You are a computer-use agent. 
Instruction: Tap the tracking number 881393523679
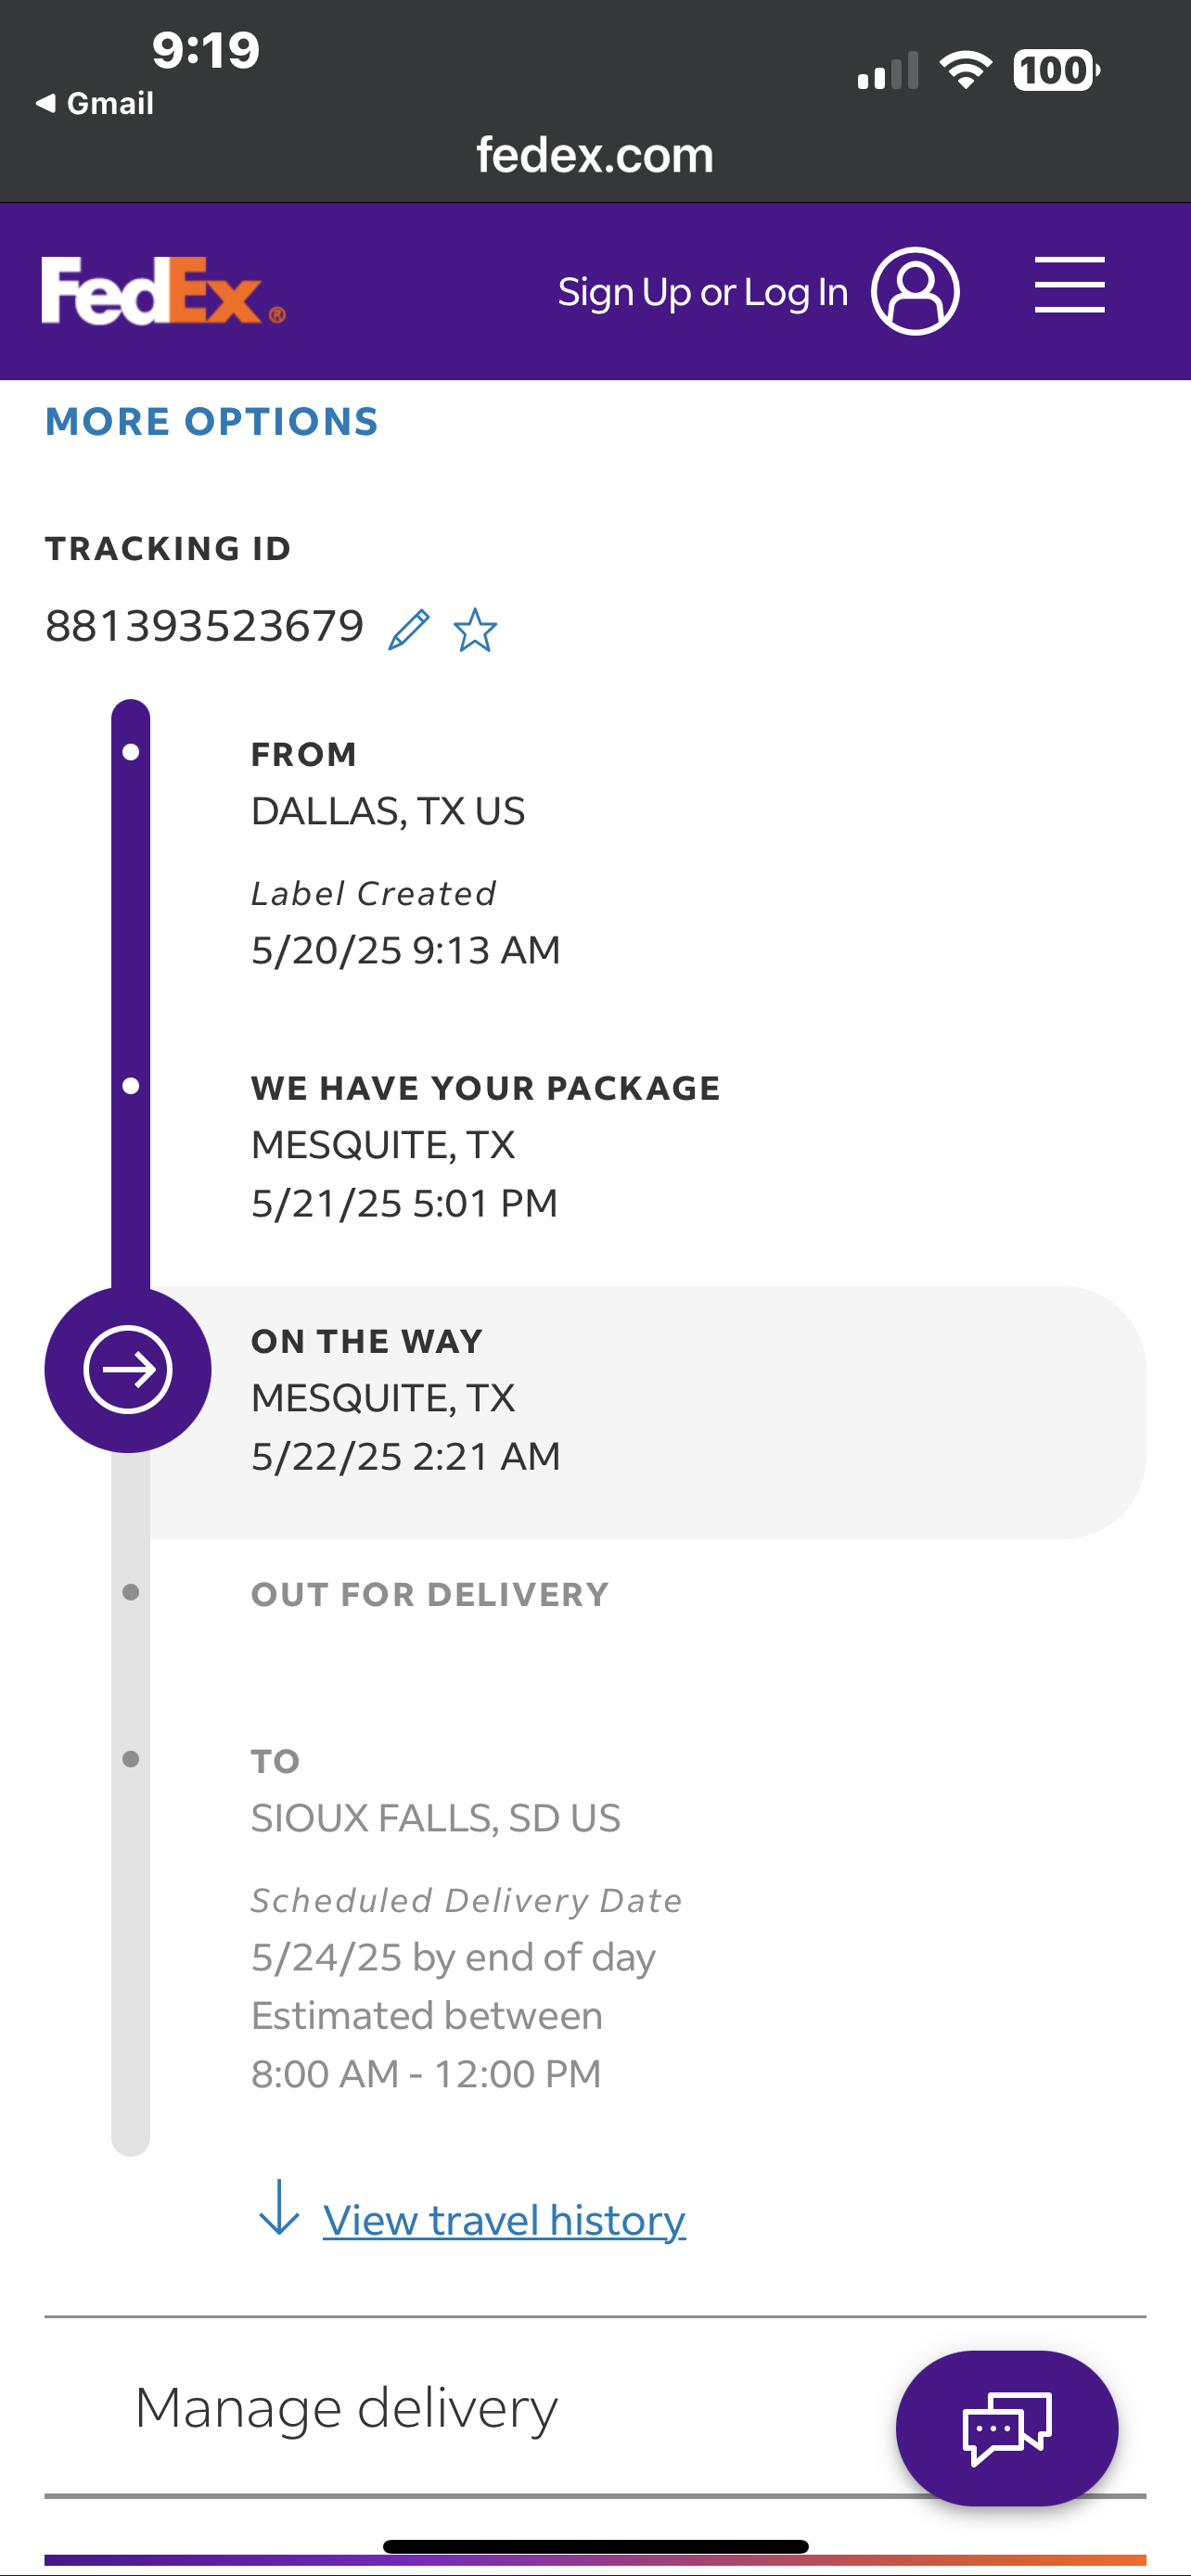(x=205, y=627)
